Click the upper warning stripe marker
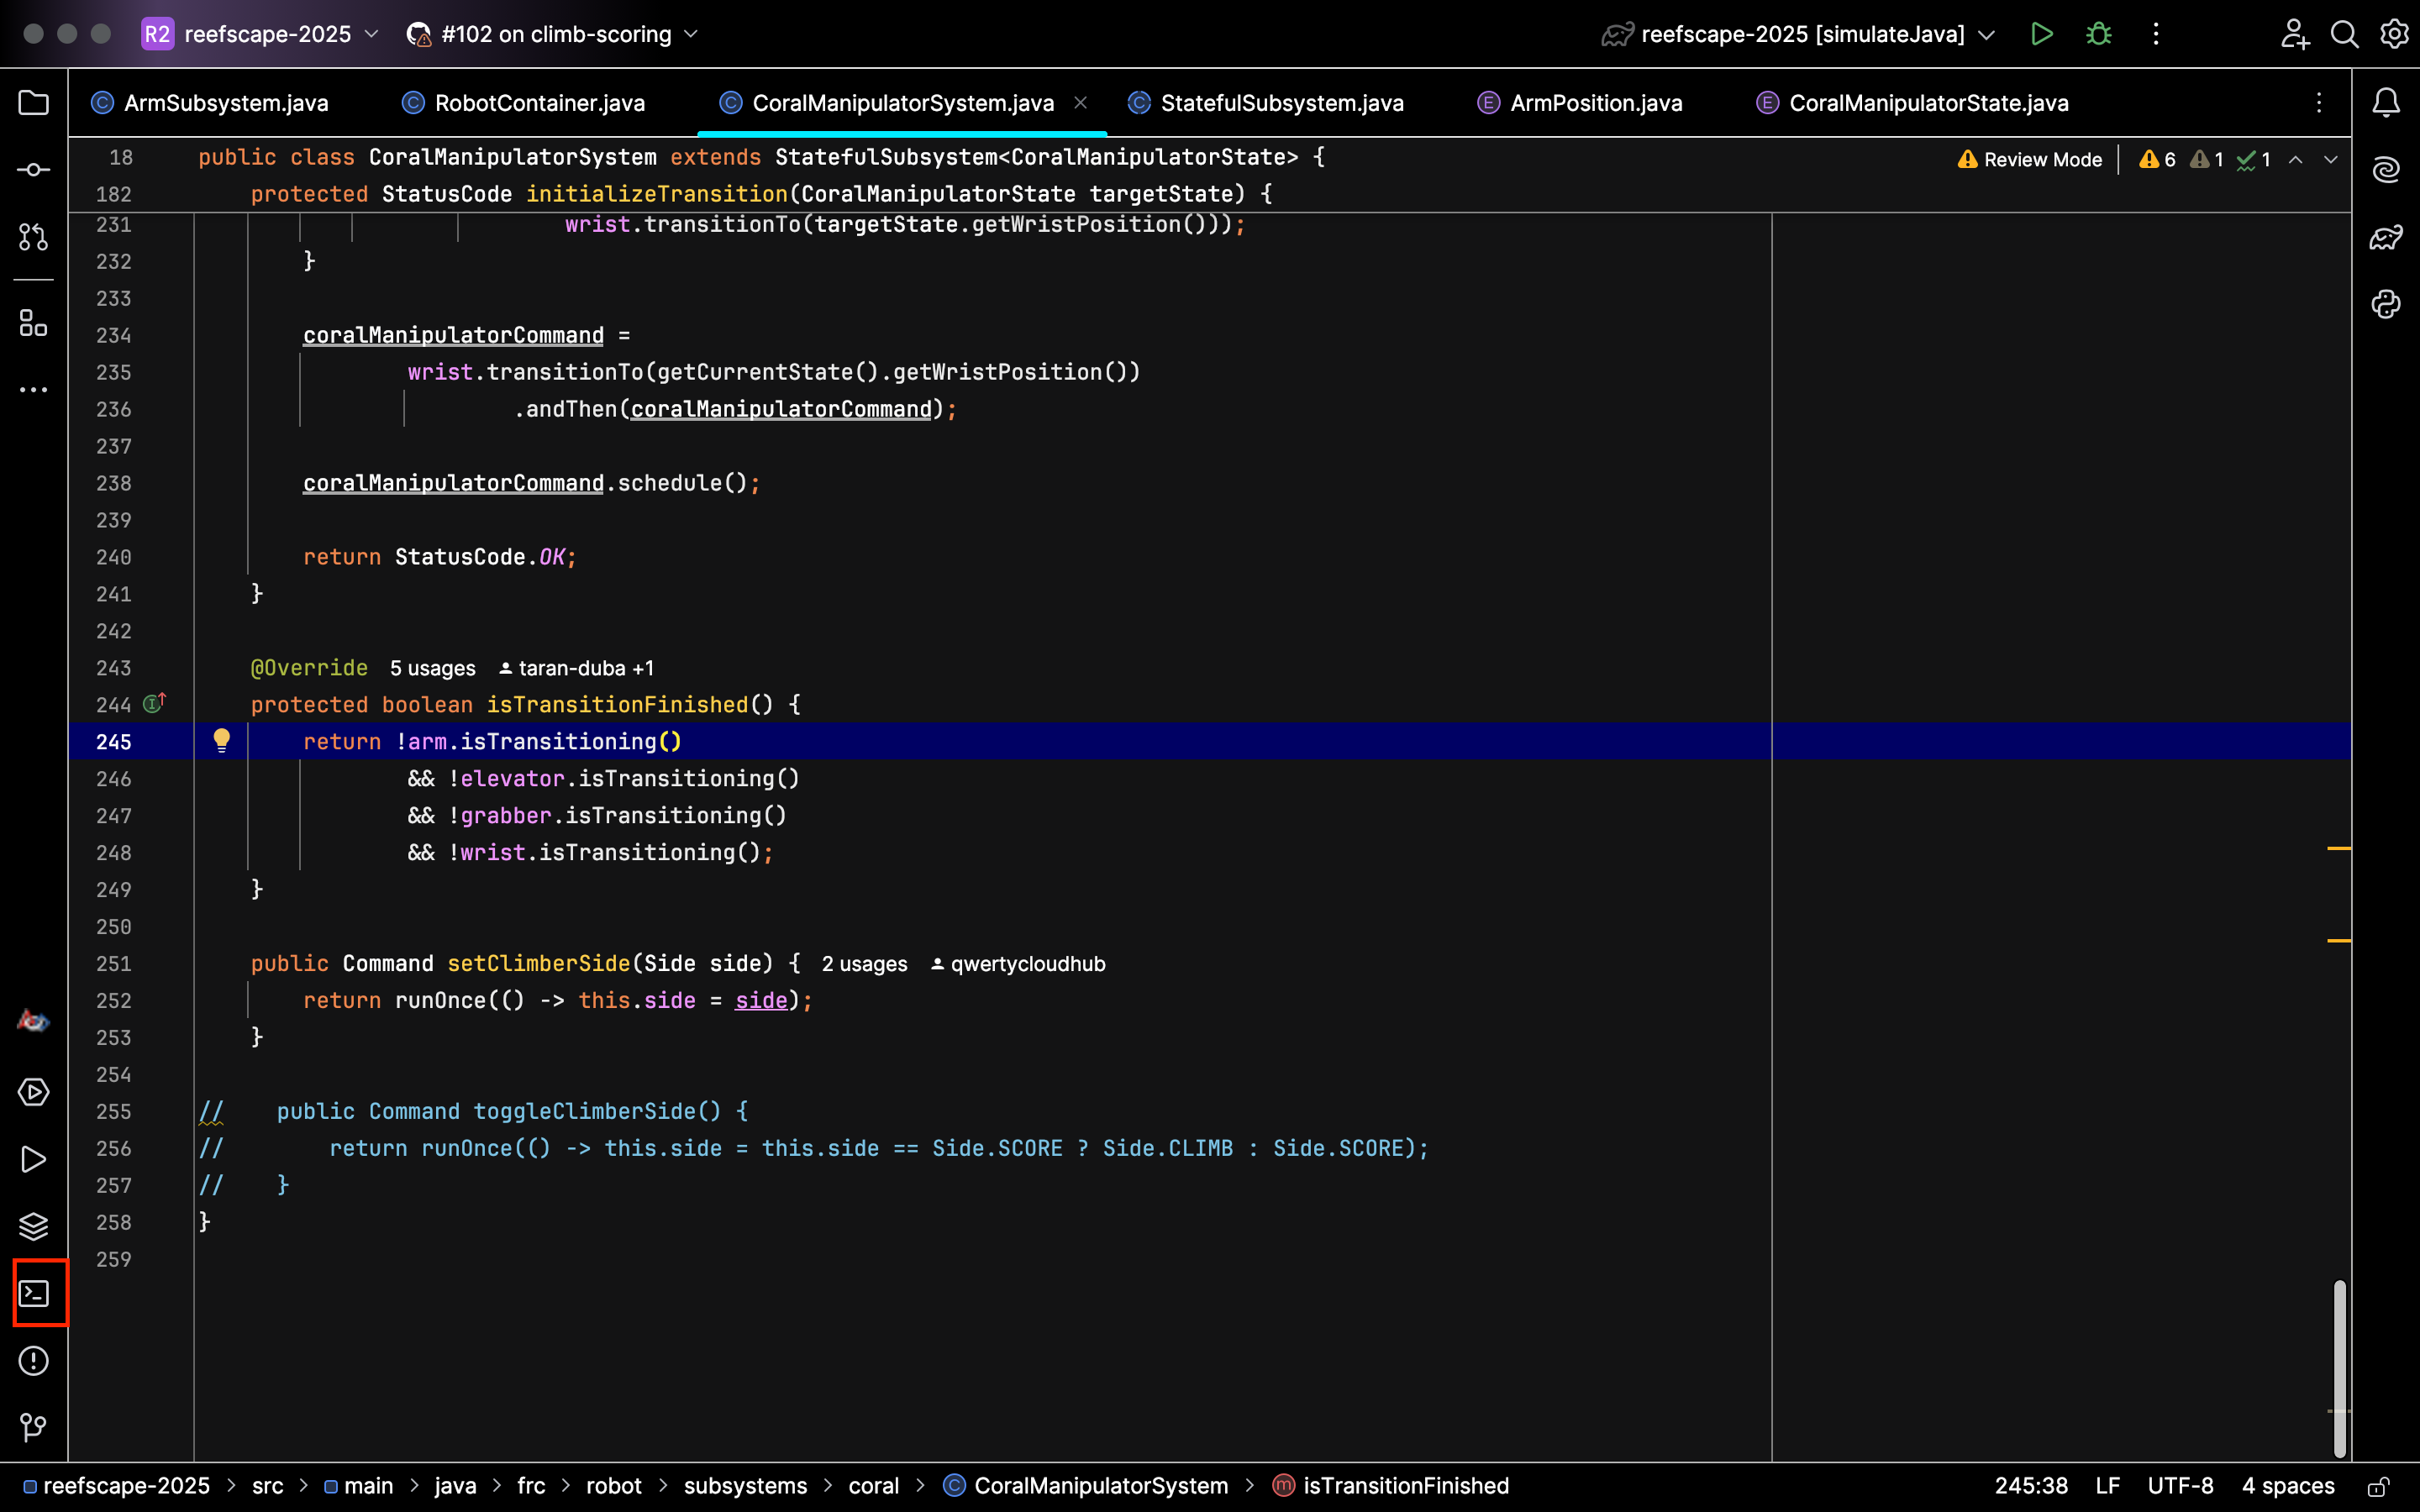Screen dimensions: 2420x1512 (x=2339, y=848)
